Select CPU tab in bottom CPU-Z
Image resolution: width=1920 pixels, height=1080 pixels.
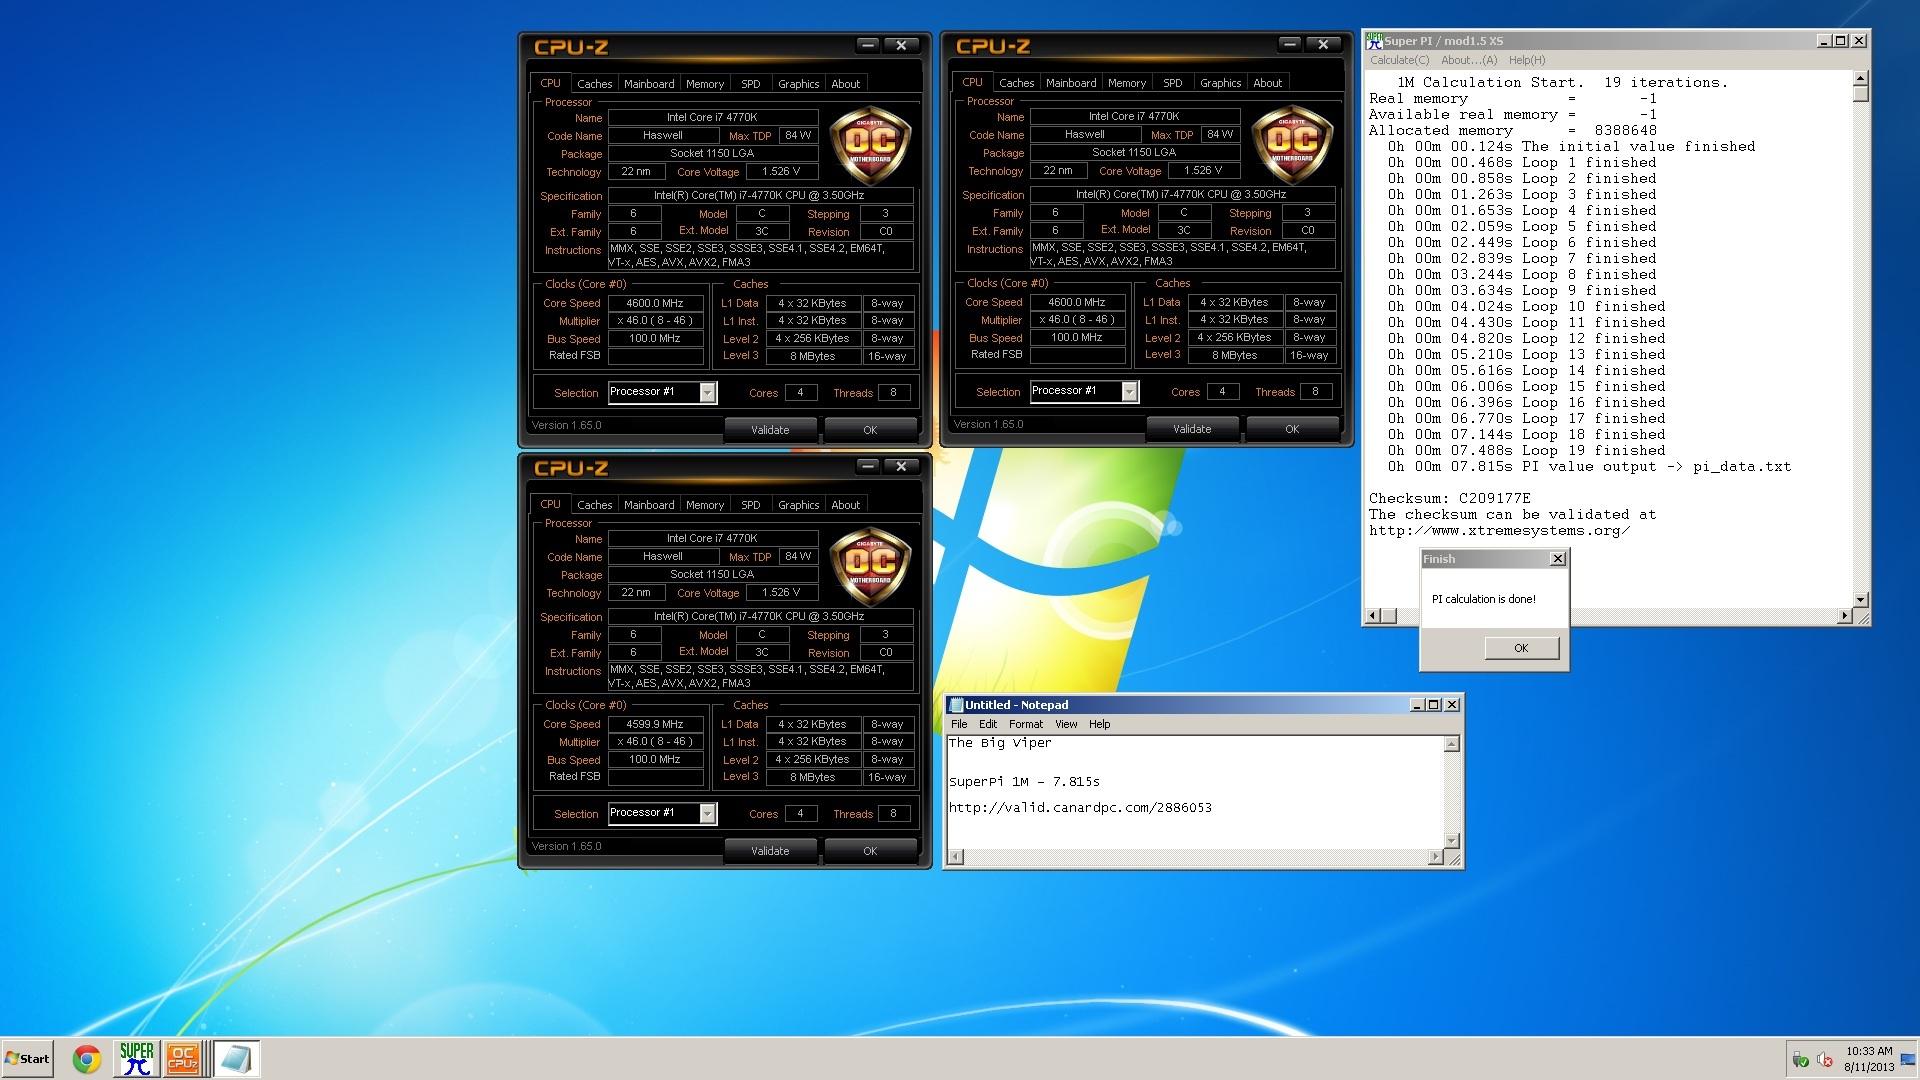point(550,504)
